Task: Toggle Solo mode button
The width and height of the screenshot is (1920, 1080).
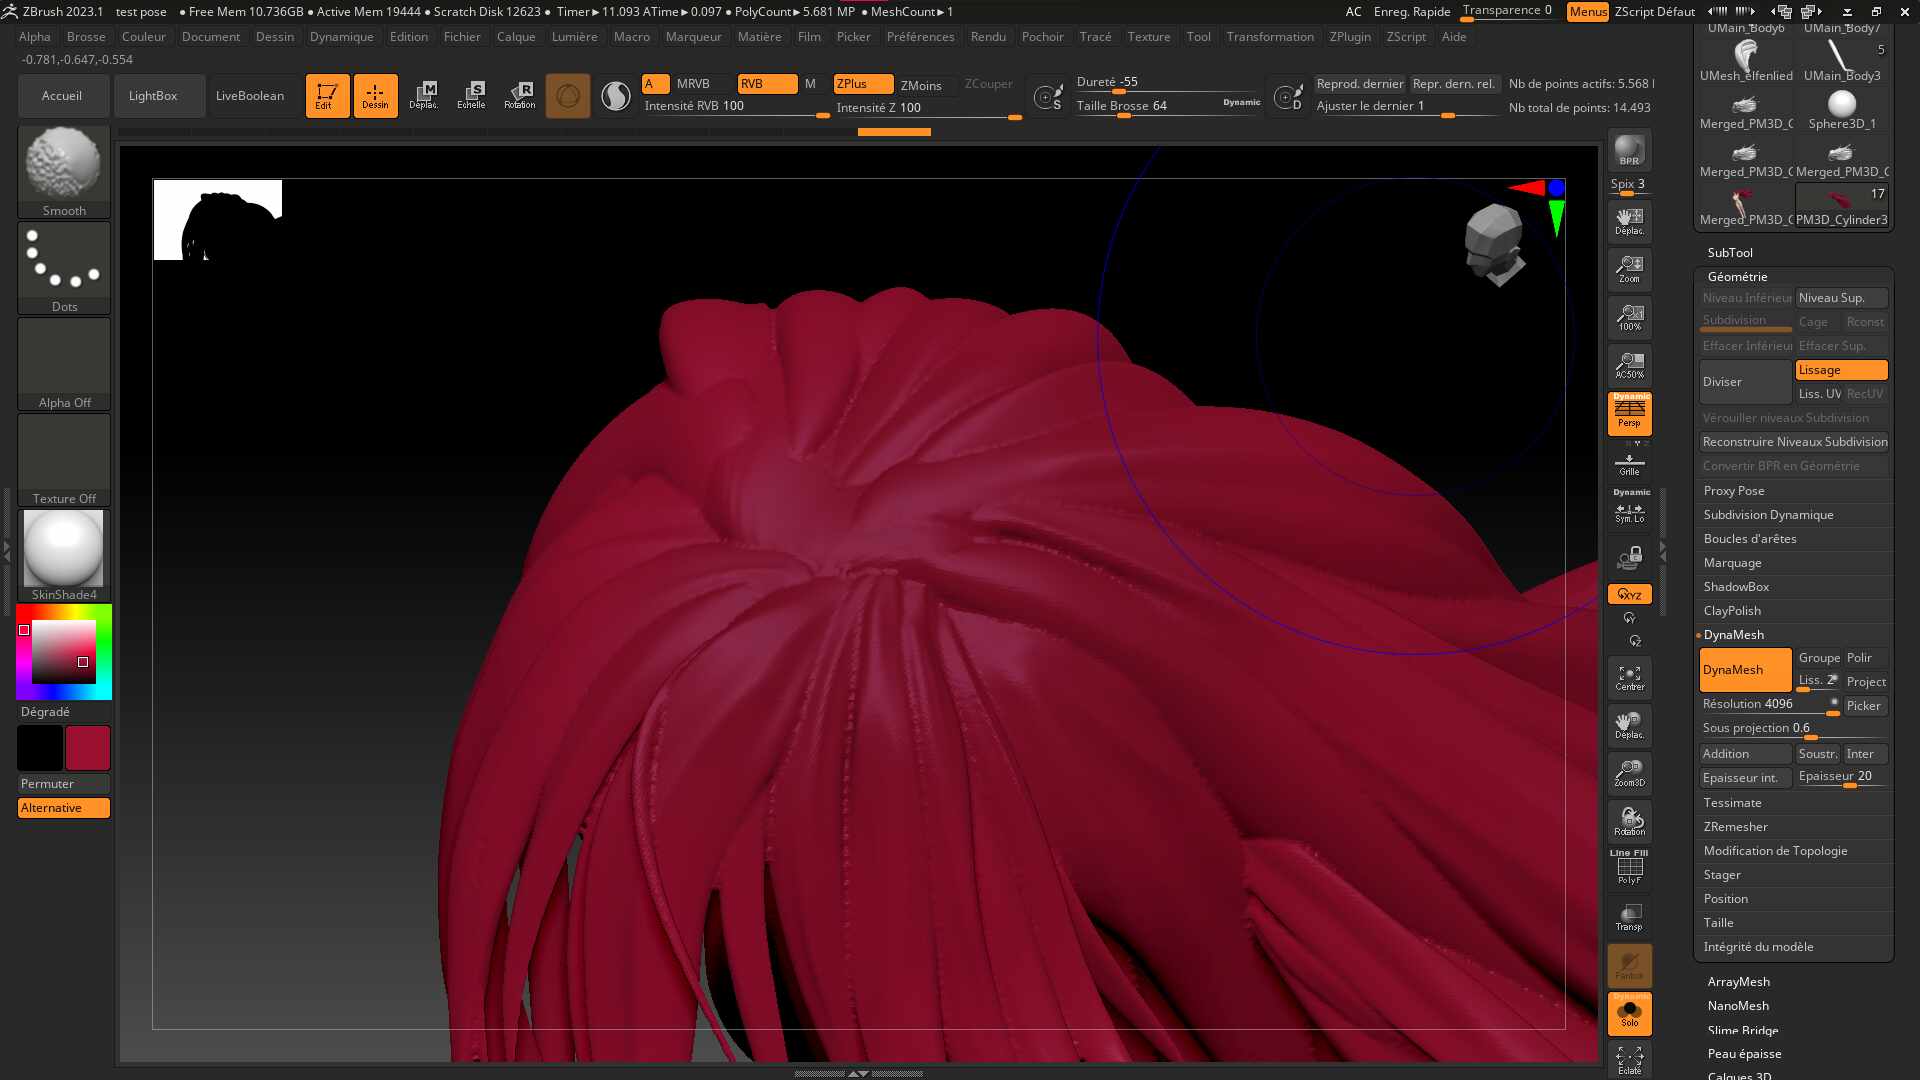Action: (1629, 1014)
